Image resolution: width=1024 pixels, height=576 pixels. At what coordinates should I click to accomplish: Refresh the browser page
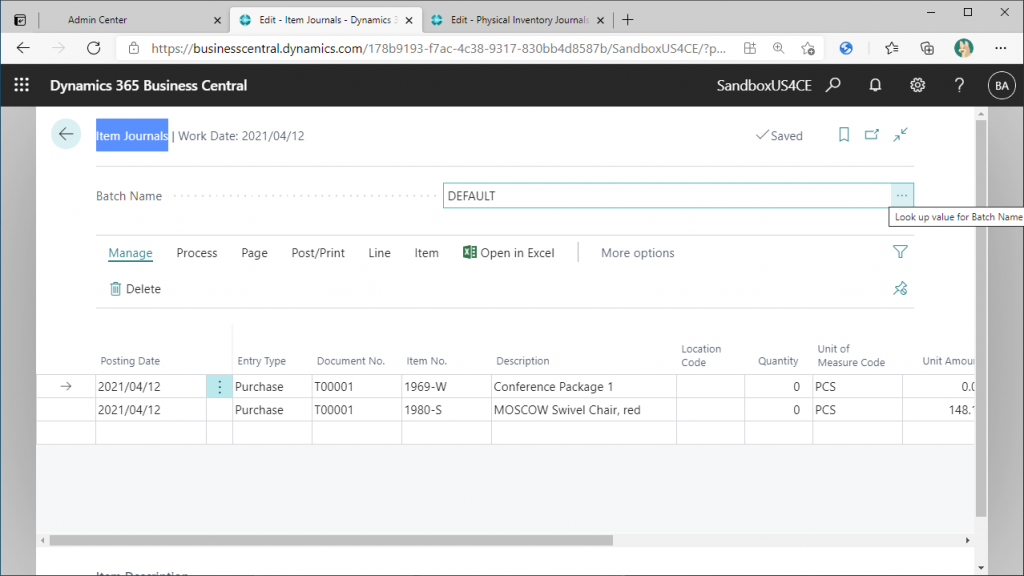[94, 48]
